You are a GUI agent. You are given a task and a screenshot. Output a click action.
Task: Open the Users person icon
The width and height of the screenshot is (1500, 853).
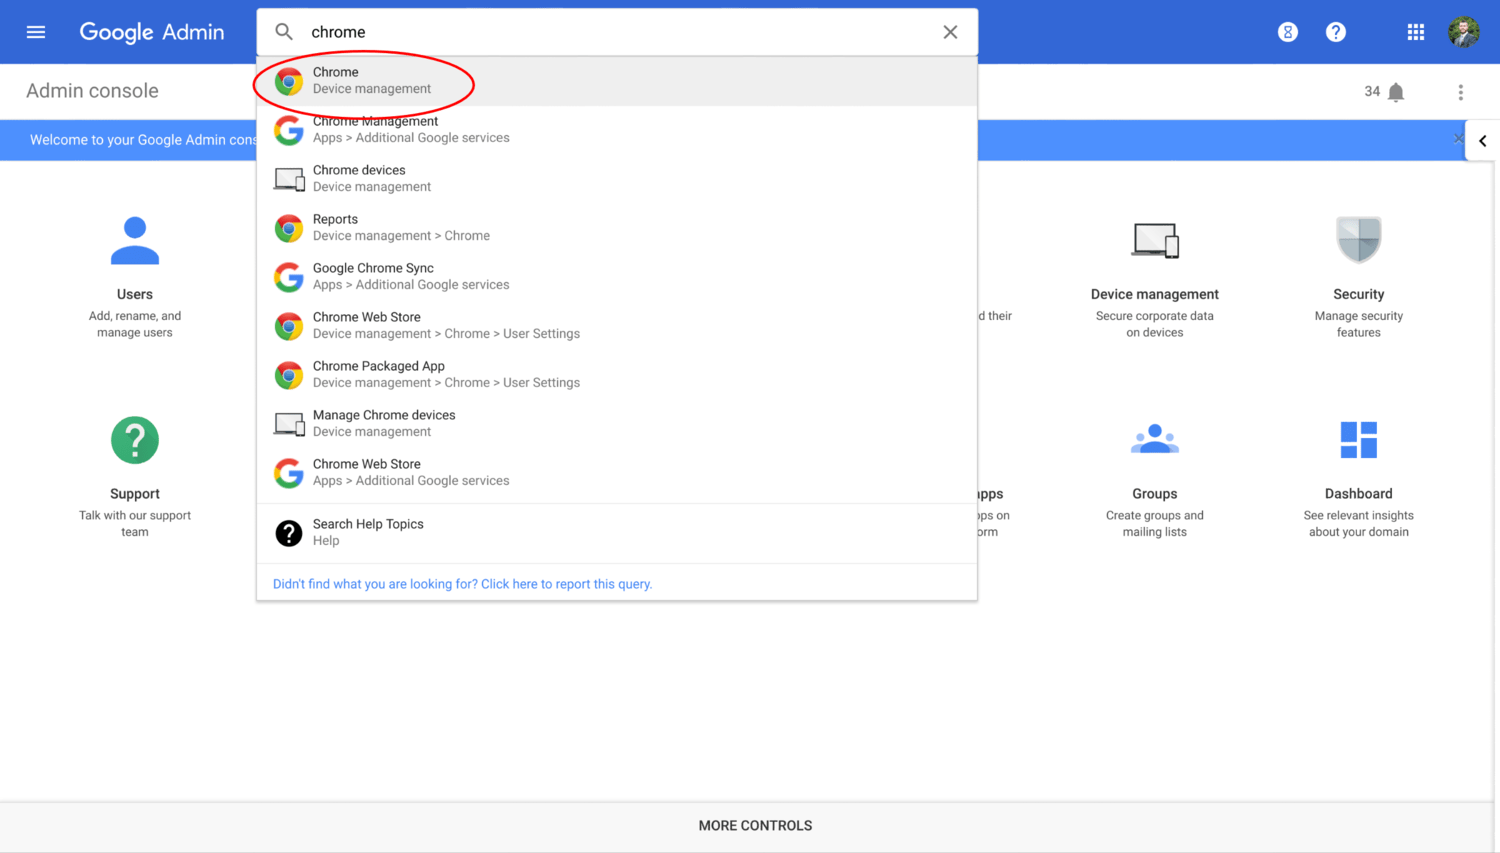pyautogui.click(x=135, y=240)
